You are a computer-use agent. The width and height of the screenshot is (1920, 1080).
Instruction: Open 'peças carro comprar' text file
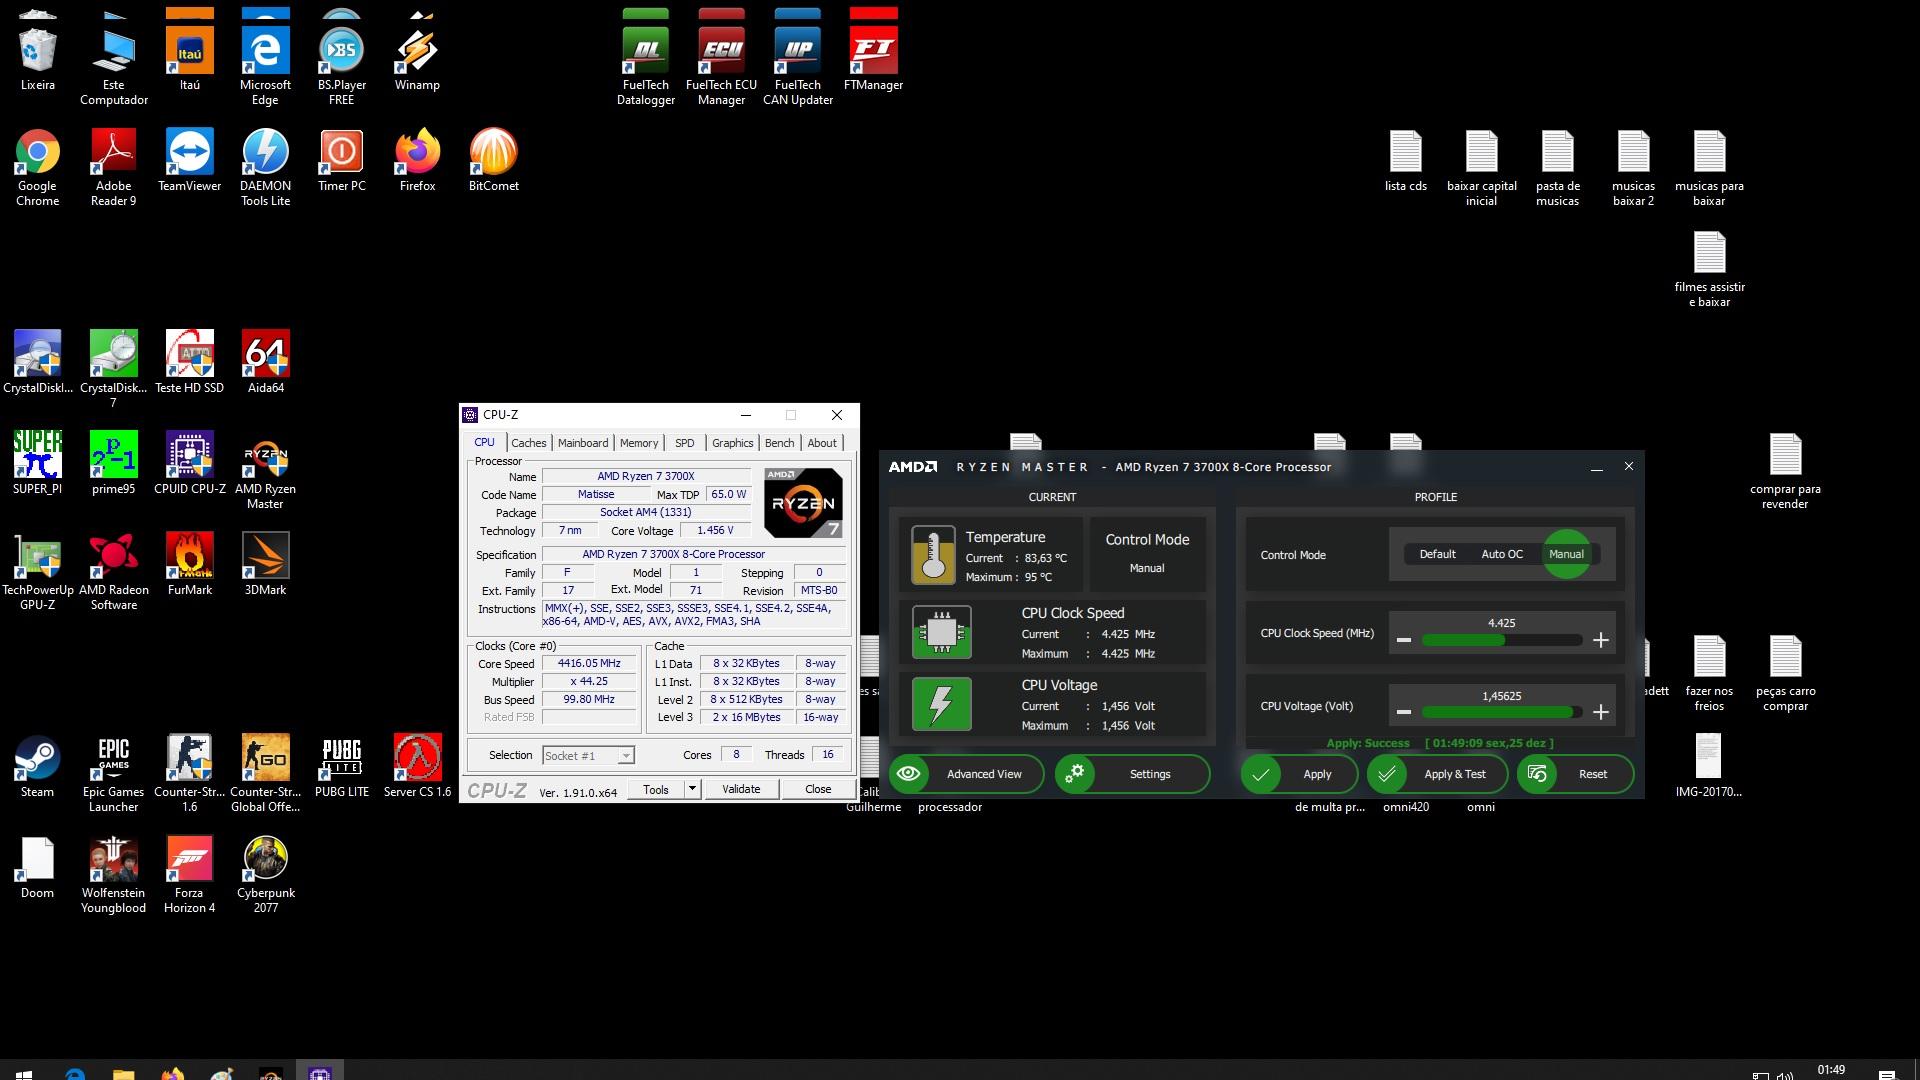click(1785, 672)
